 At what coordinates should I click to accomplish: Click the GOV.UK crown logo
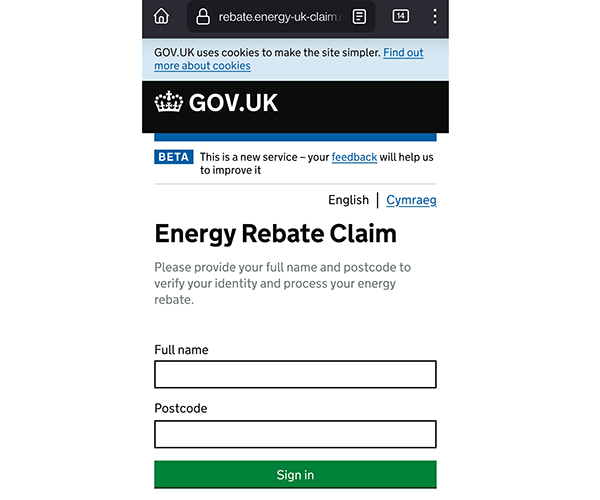[x=168, y=102]
